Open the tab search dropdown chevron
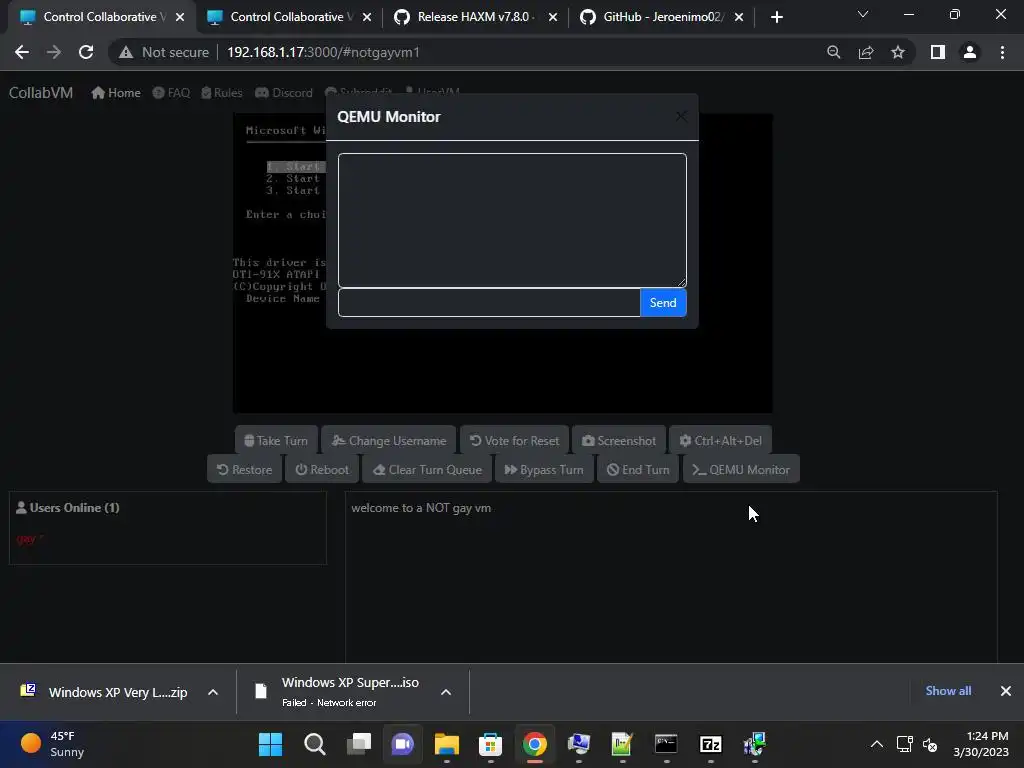The width and height of the screenshot is (1024, 768). [x=863, y=14]
